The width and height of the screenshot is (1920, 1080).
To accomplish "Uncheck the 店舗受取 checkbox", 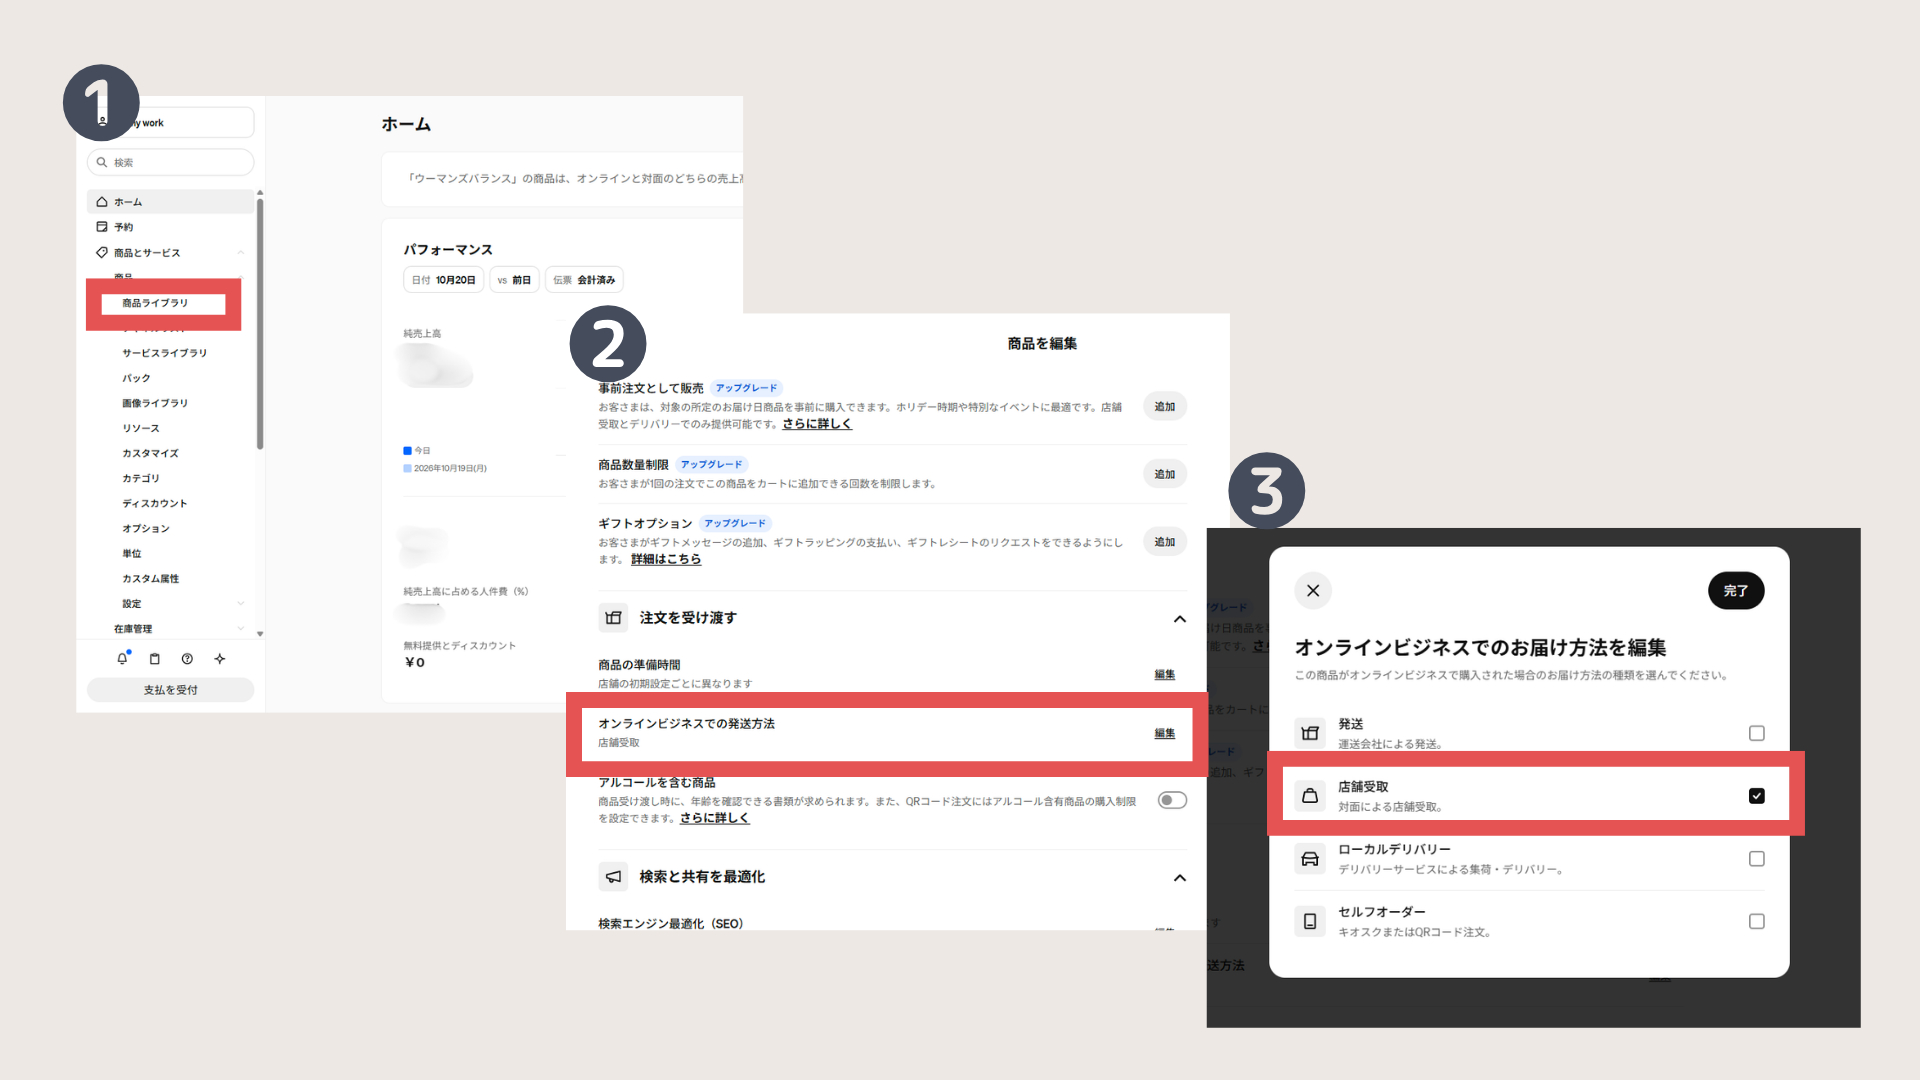I will click(x=1756, y=796).
